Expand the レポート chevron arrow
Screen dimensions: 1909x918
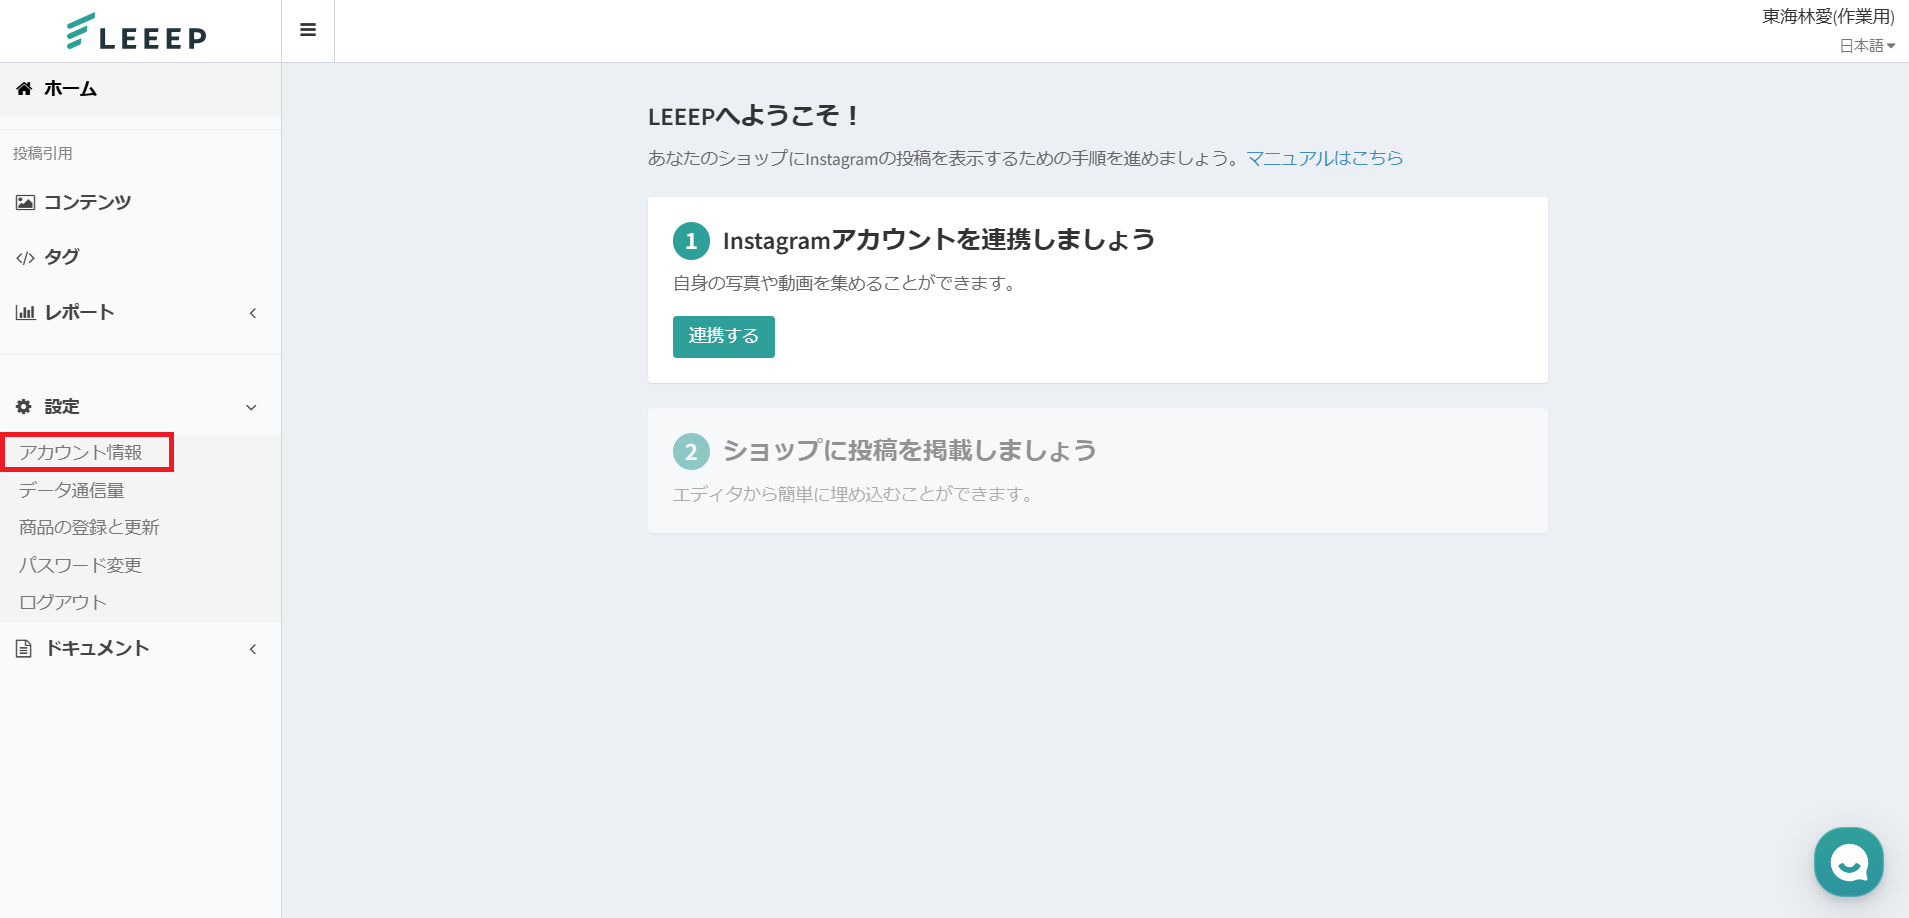[x=253, y=313]
